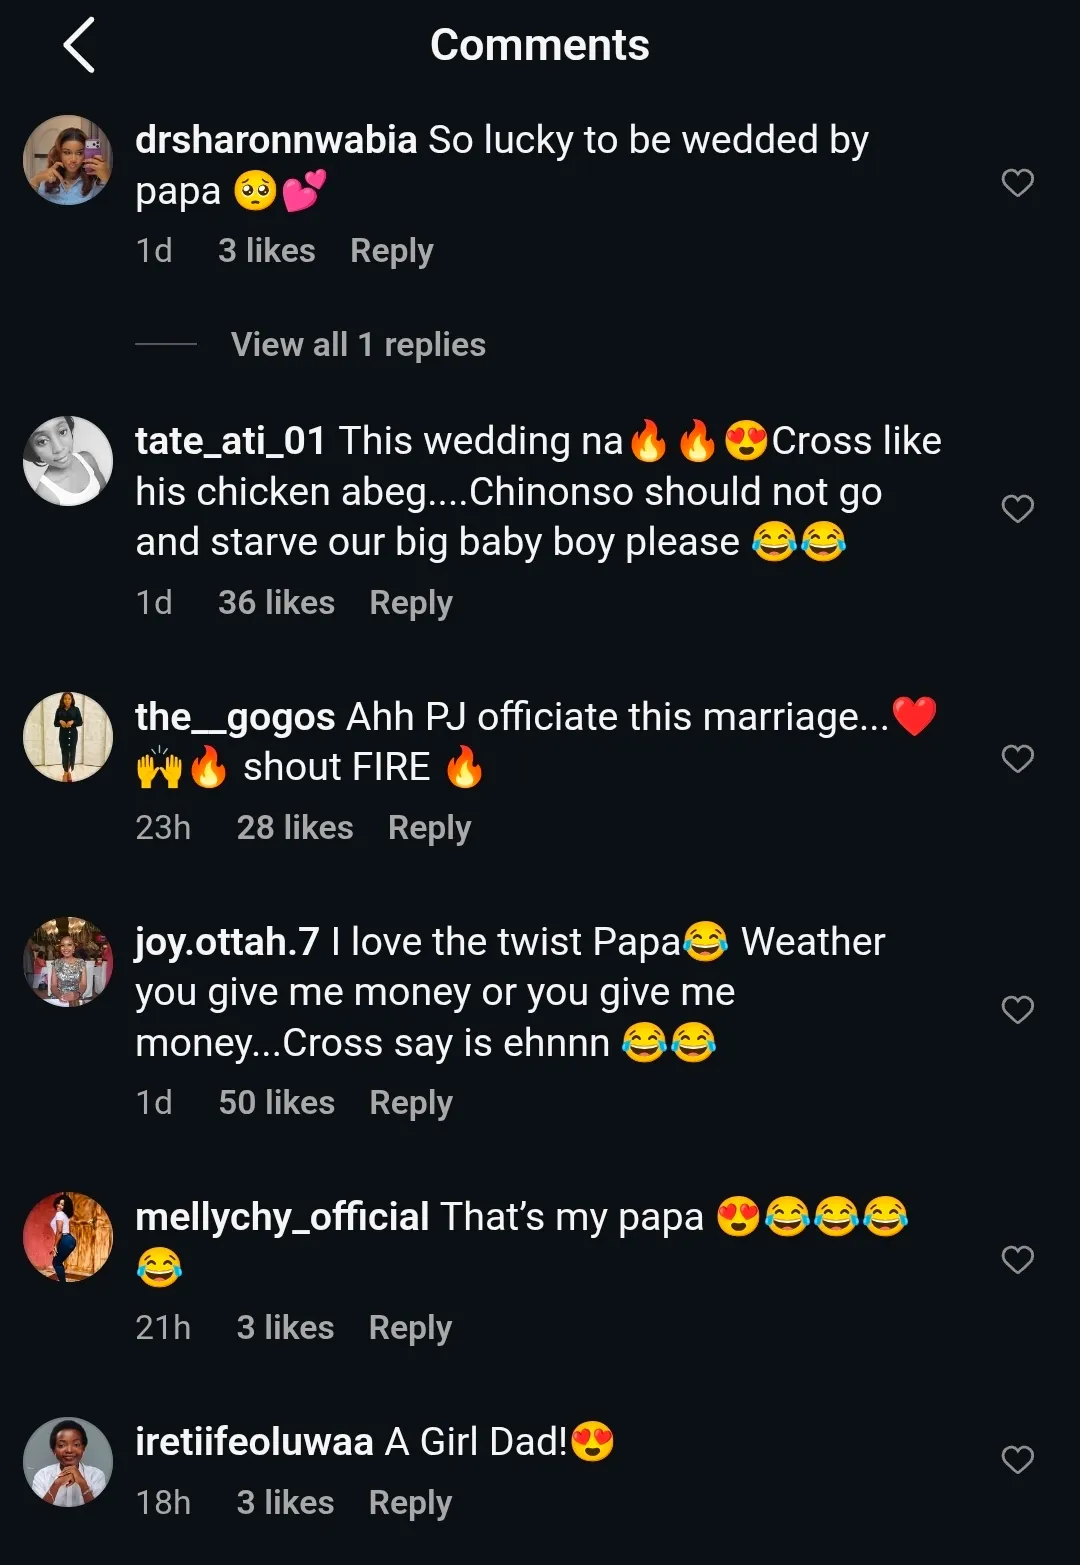The width and height of the screenshot is (1080, 1565).
Task: Reply to tate_ati_01's comment
Action: click(410, 603)
